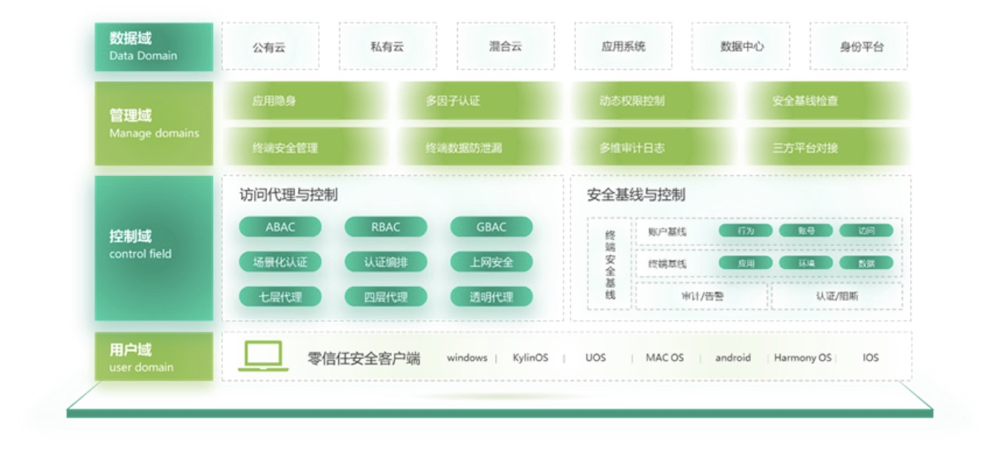1000x452 pixels.
Task: Open the 动态权限控制 bar
Action: pos(653,101)
